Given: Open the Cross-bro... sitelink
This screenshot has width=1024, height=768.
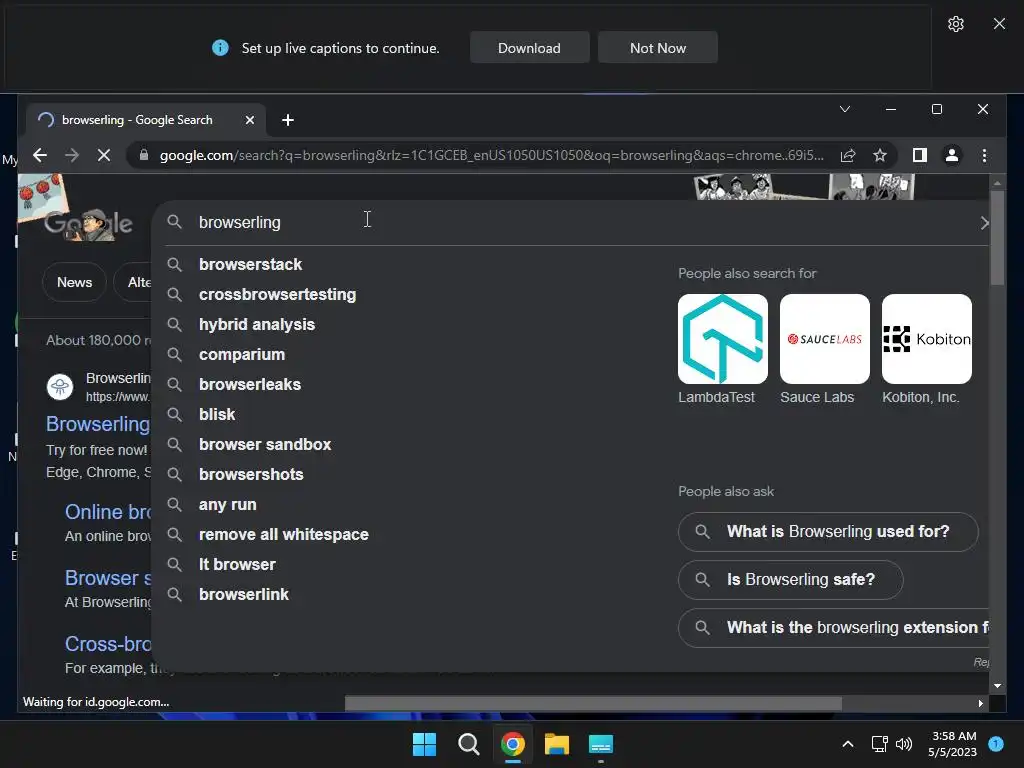Looking at the screenshot, I should coord(108,644).
